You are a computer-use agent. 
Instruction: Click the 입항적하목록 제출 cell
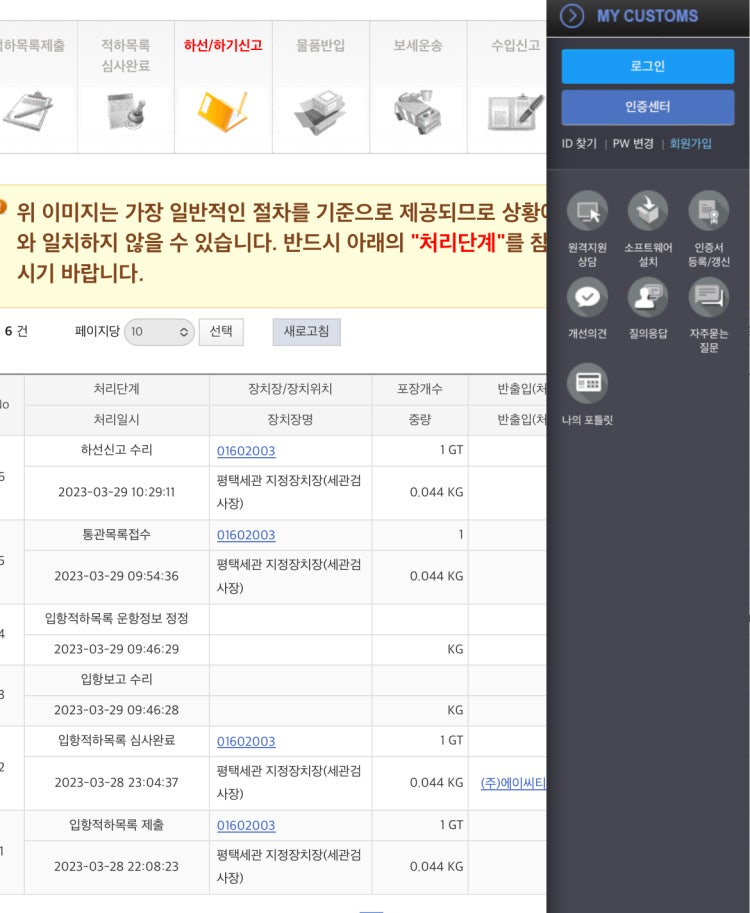(116, 825)
